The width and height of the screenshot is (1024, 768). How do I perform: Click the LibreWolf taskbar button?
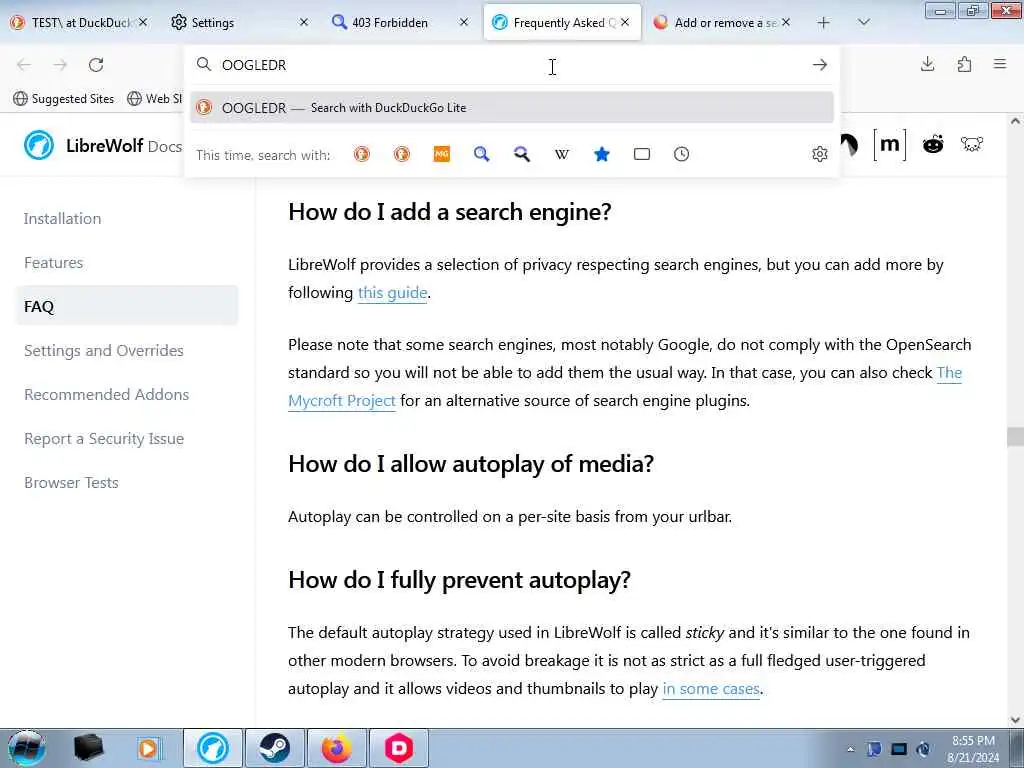click(x=213, y=748)
